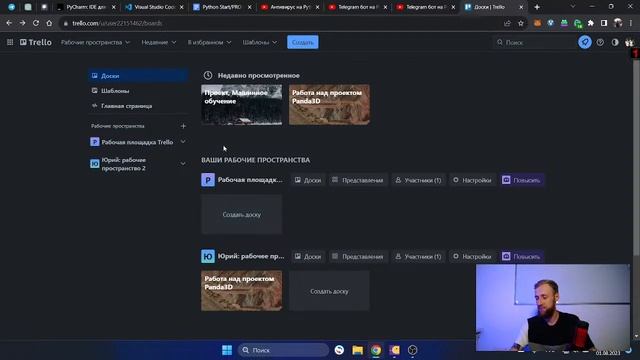The image size is (640, 360).
Task: Open Представления for Рабочая площадка workspace
Action: (x=358, y=180)
